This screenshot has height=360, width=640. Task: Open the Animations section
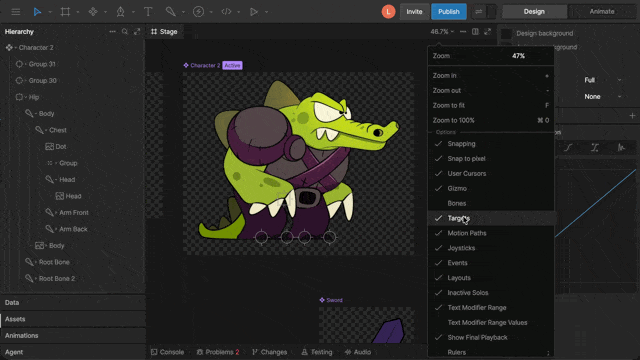pyautogui.click(x=73, y=336)
